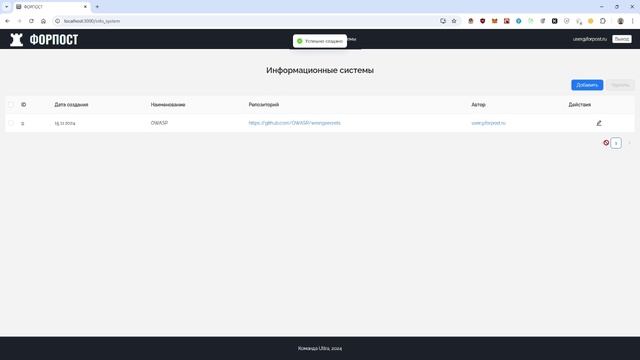Select the ФОРПОСТ browser tab
The image size is (640, 360).
(51, 7)
